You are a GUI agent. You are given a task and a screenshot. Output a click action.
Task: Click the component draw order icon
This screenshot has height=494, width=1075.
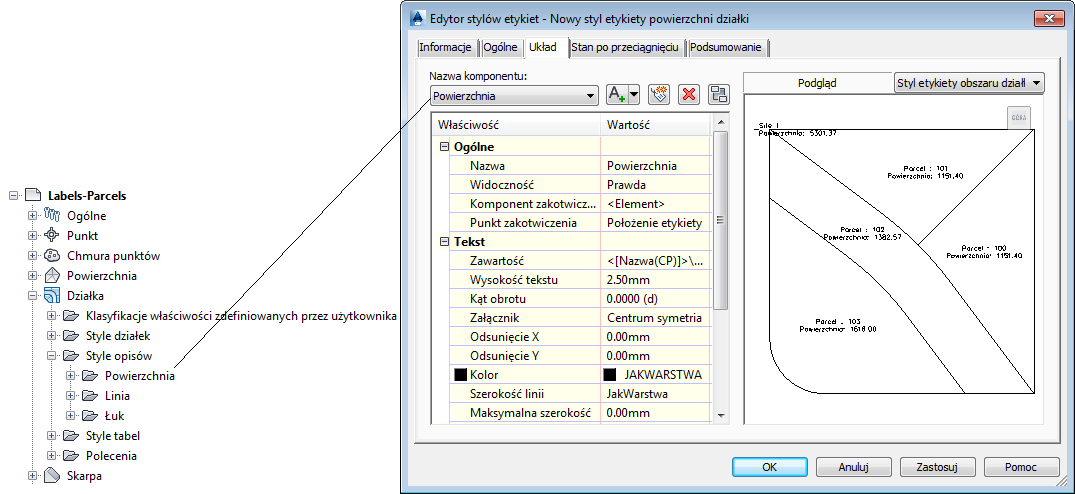click(x=719, y=95)
